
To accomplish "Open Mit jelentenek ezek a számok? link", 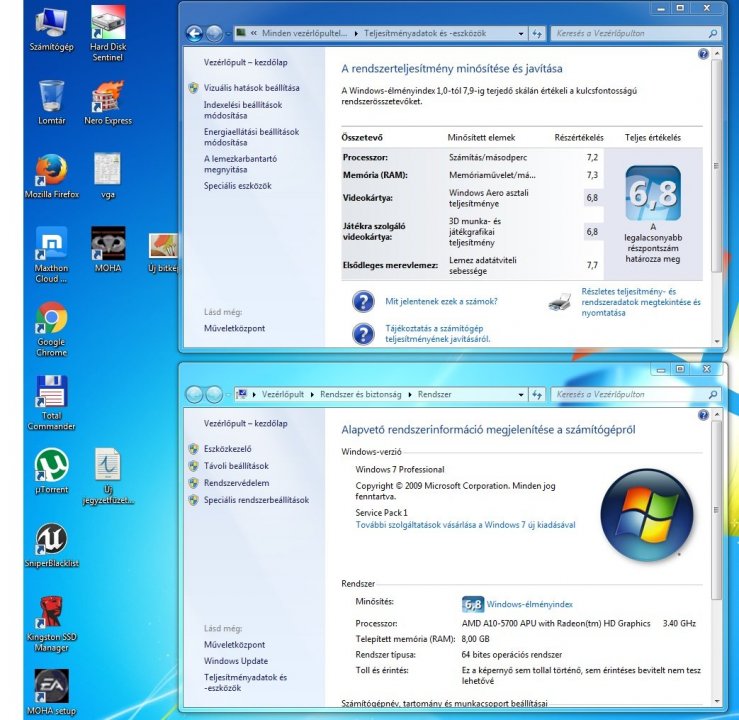I will pos(441,302).
